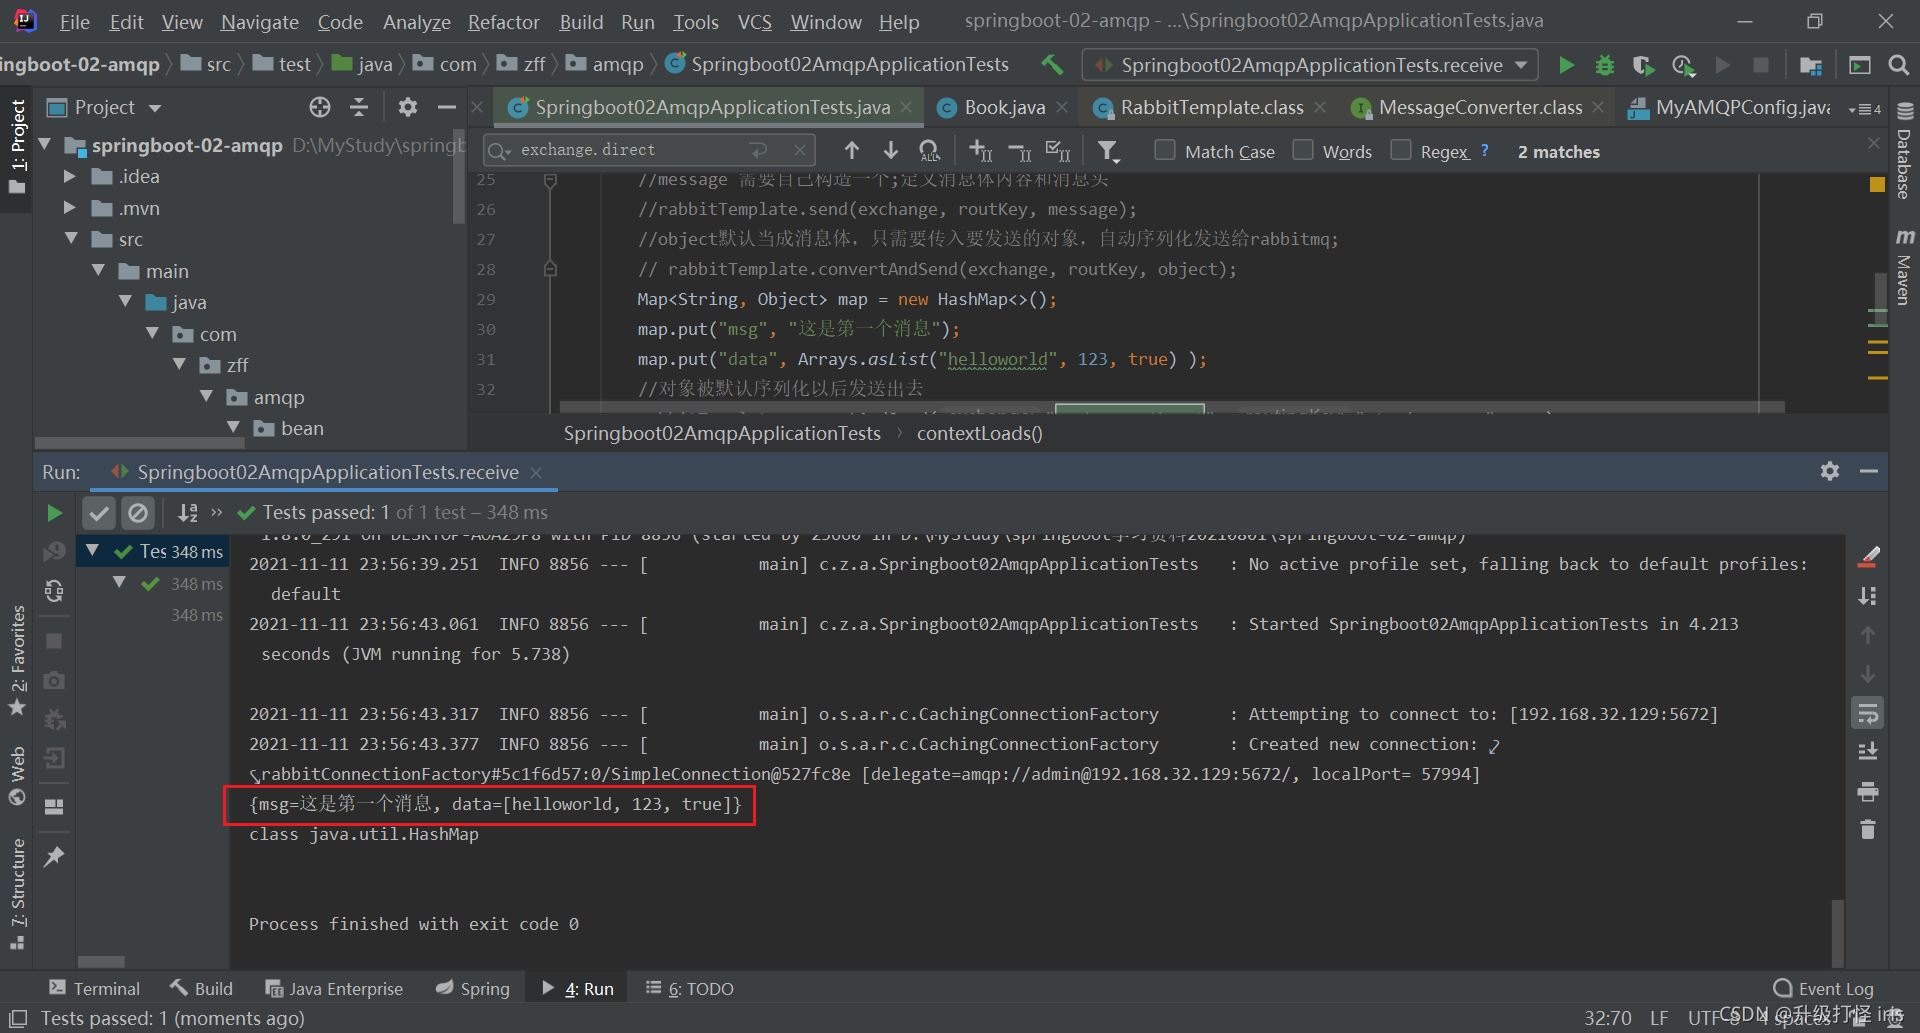Sort tests alphabetically icon
Image resolution: width=1920 pixels, height=1033 pixels.
(187, 513)
